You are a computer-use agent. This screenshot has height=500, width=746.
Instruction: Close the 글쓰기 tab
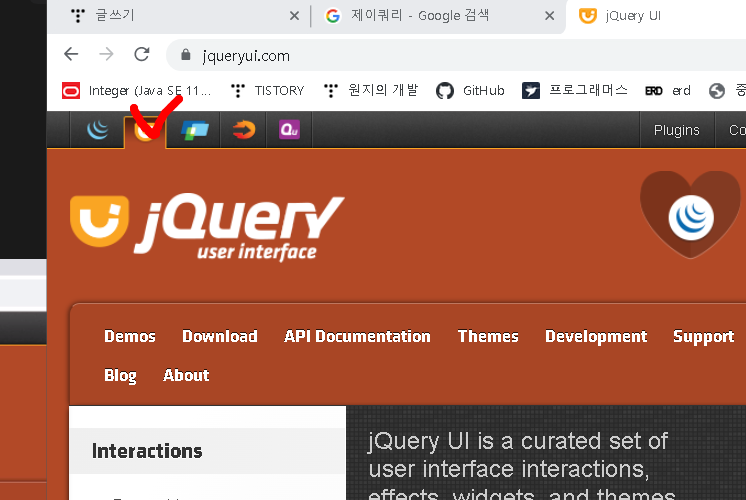[294, 16]
